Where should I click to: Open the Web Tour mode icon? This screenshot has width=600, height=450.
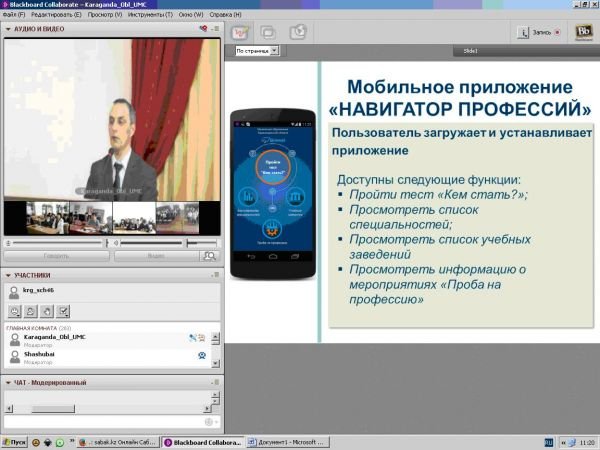[297, 32]
